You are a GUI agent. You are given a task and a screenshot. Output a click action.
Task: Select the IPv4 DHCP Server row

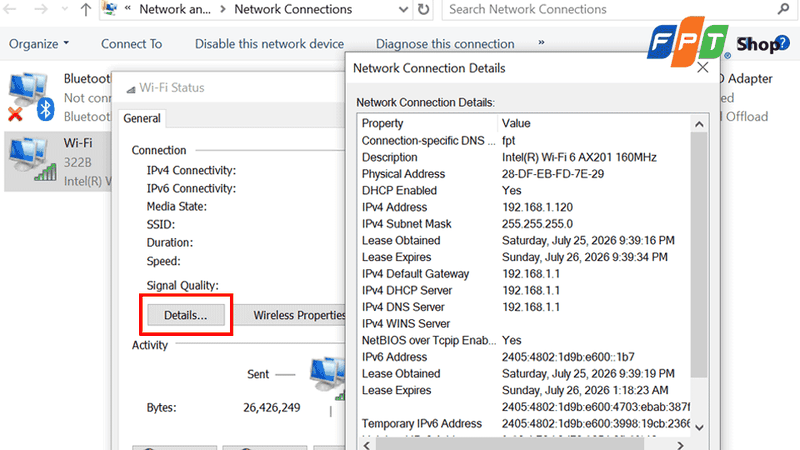[524, 290]
